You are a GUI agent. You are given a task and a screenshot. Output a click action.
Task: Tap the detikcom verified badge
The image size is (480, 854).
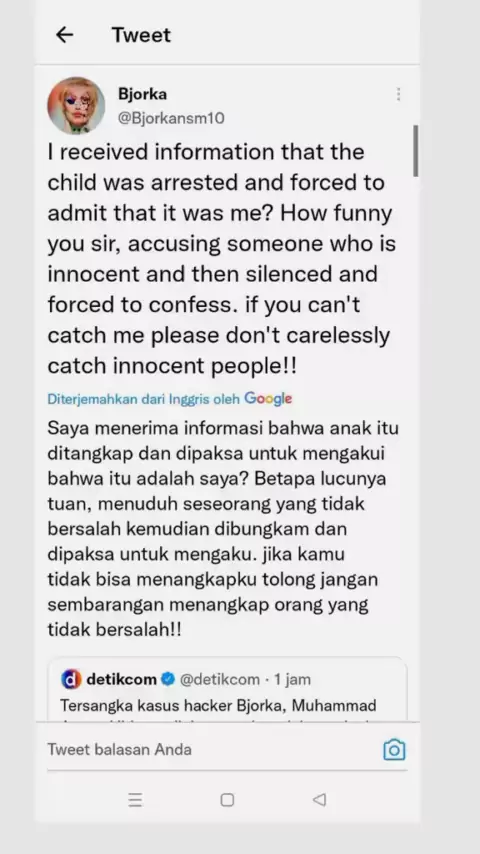[168, 679]
